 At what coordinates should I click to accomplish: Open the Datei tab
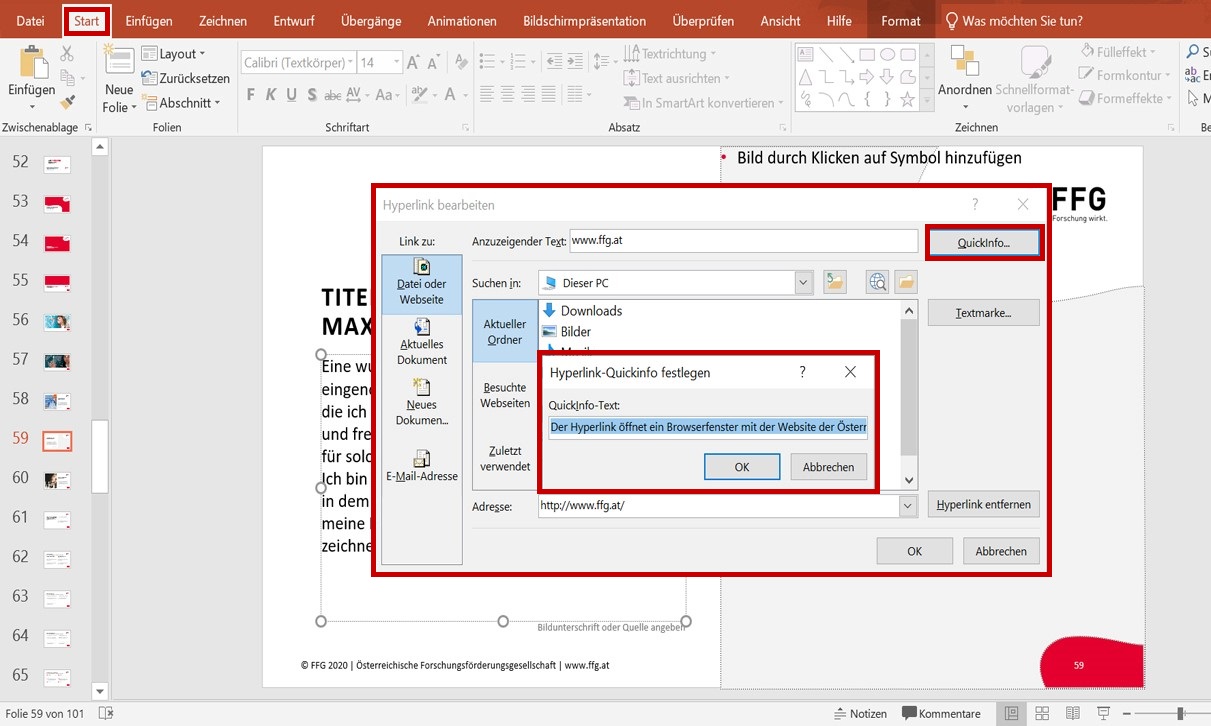click(31, 20)
